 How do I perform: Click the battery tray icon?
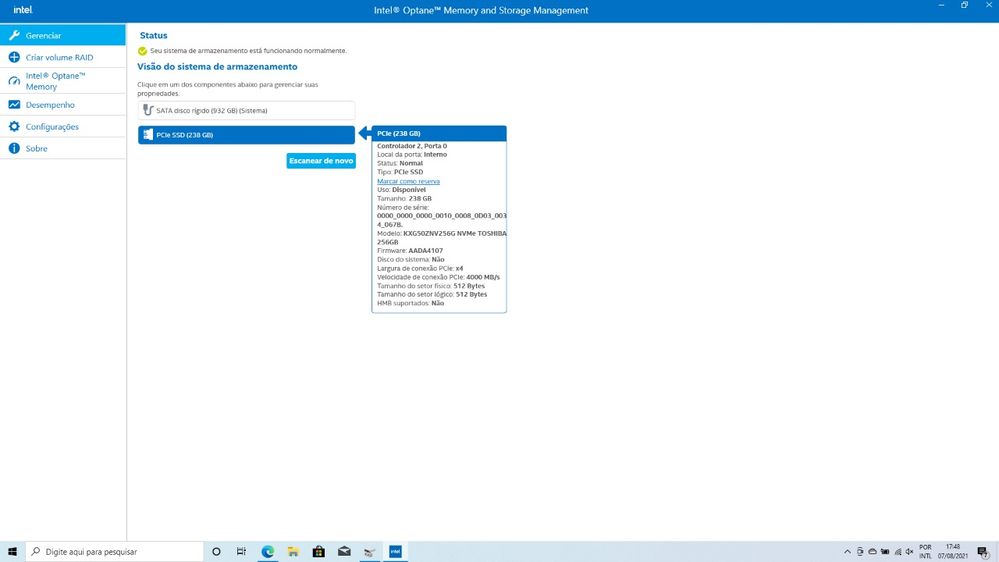pos(884,552)
